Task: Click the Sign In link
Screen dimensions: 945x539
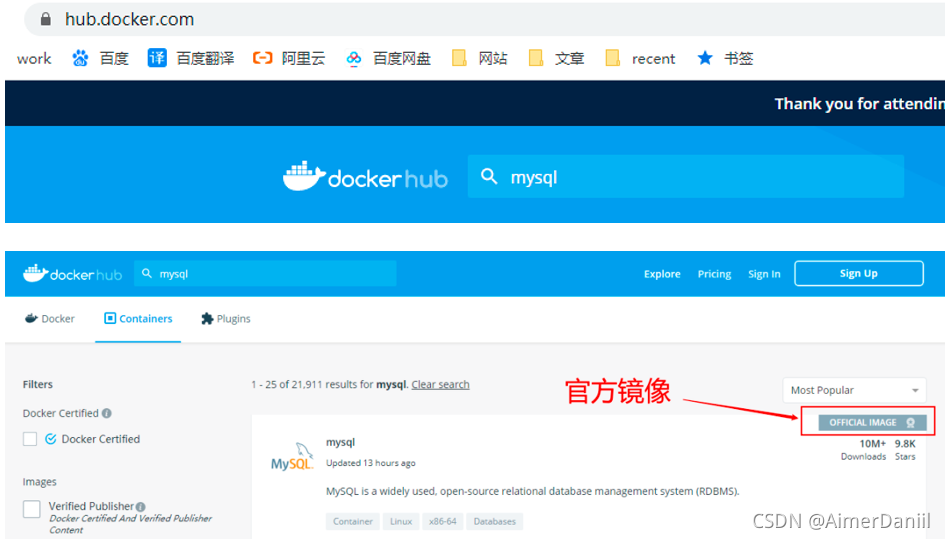Action: [764, 274]
